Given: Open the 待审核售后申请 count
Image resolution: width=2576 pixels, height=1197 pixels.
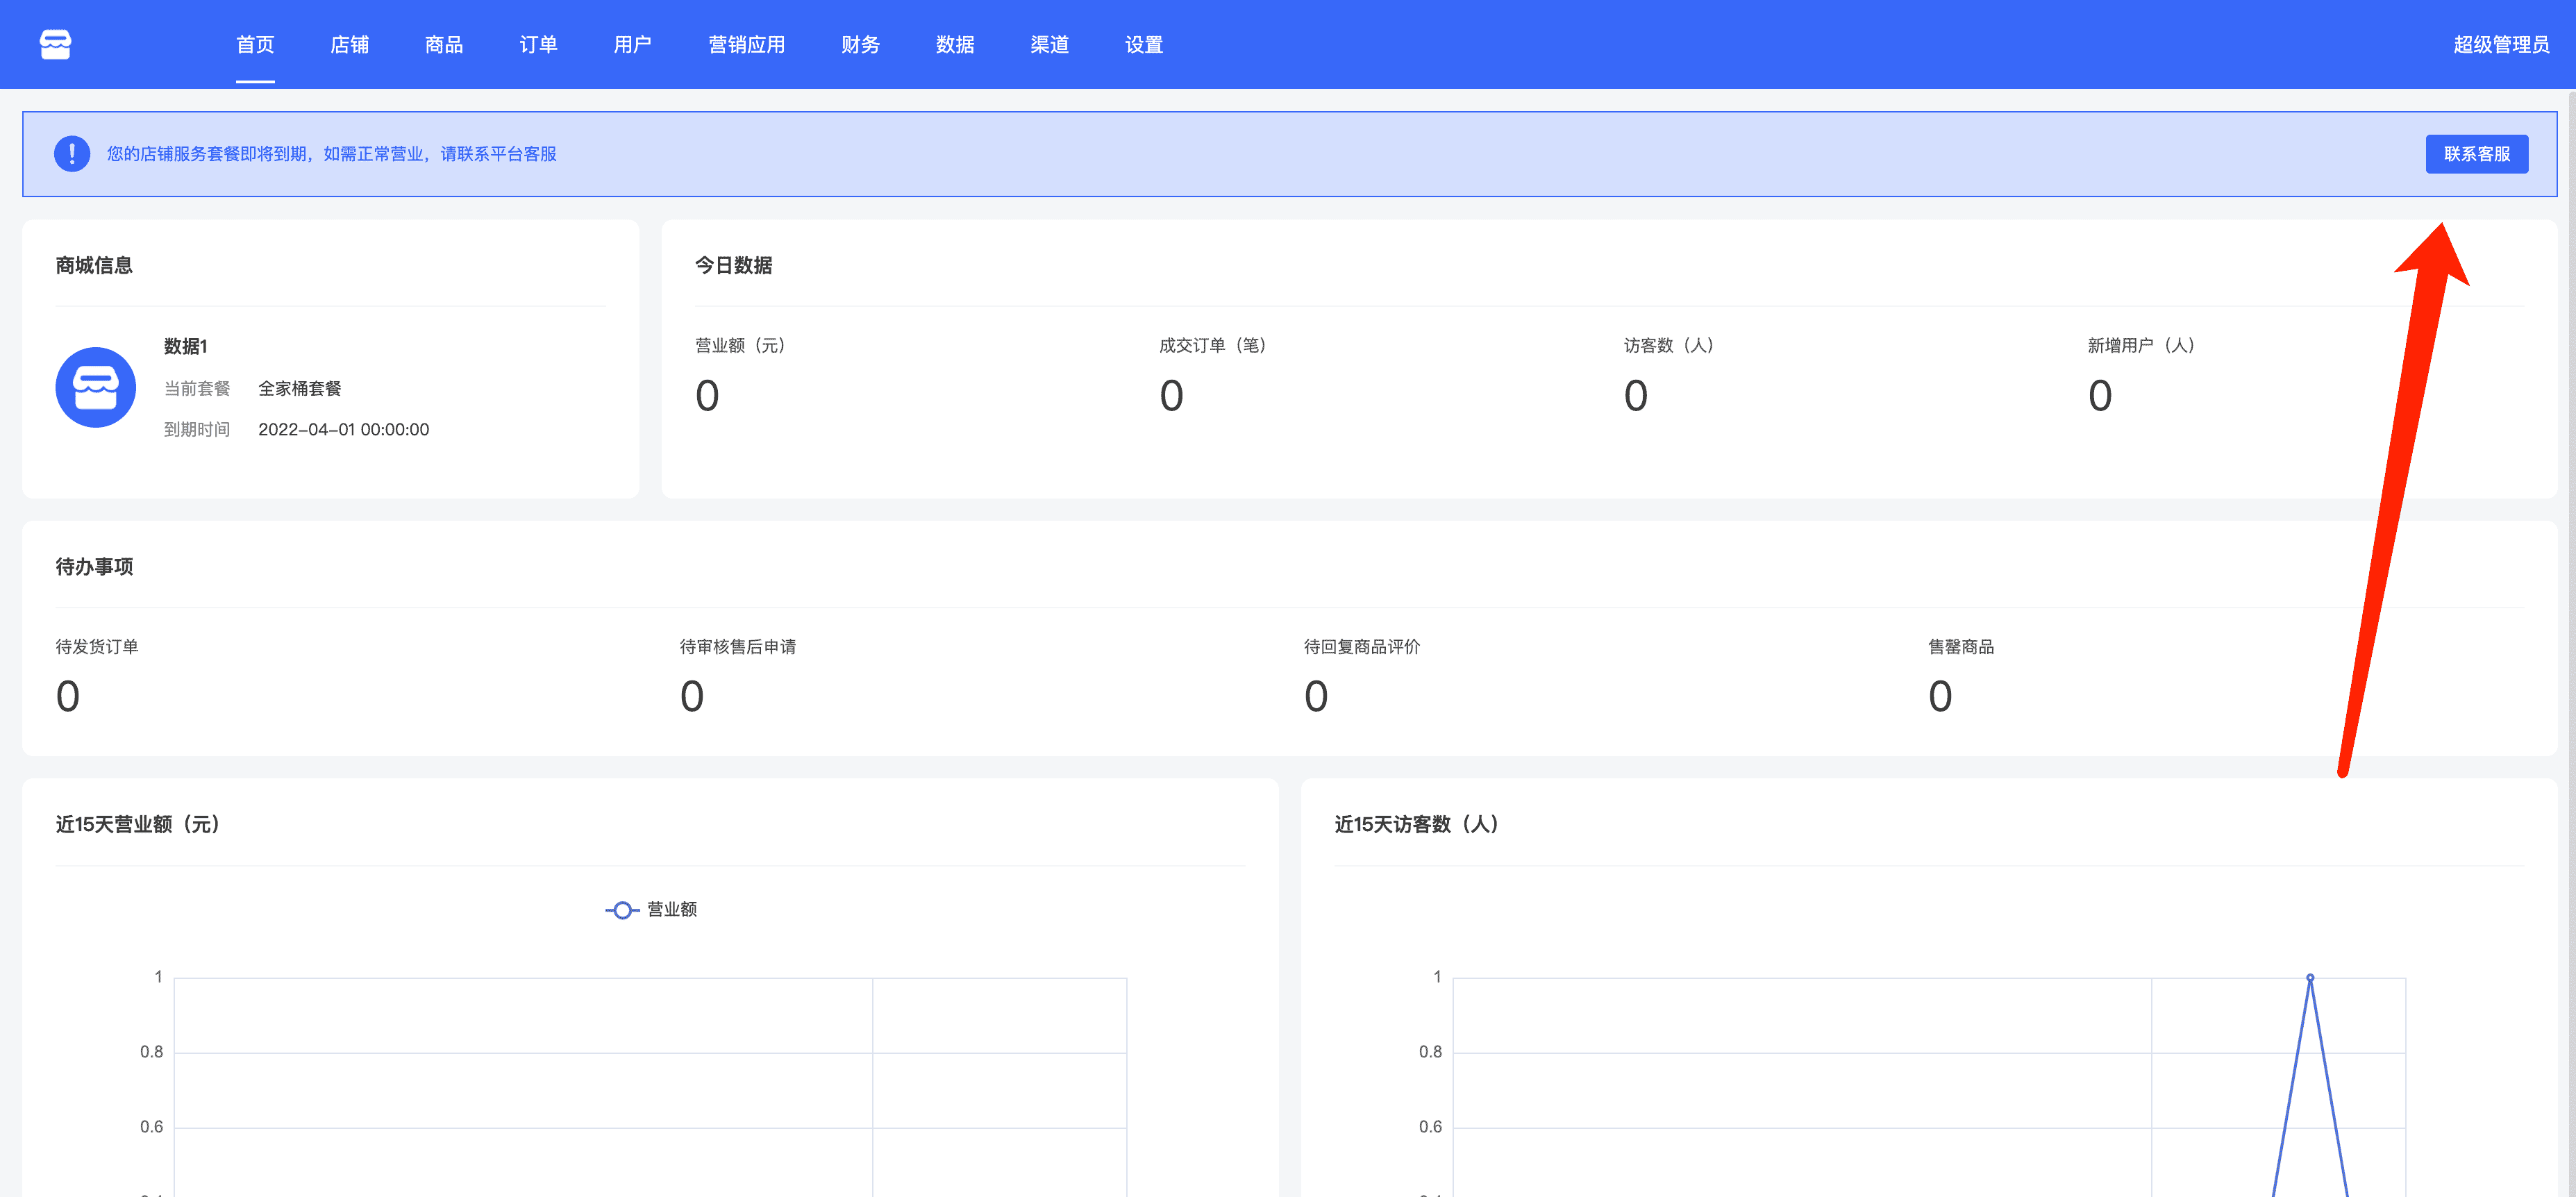Looking at the screenshot, I should (x=692, y=696).
